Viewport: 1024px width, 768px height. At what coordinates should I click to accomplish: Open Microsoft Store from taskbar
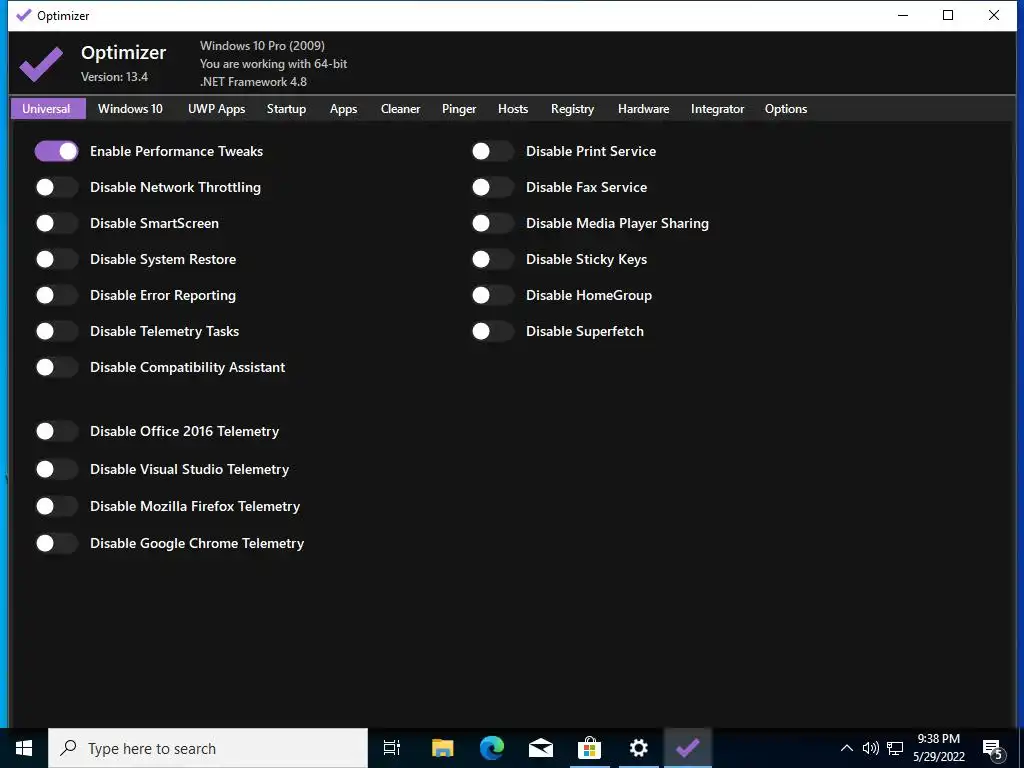click(590, 748)
